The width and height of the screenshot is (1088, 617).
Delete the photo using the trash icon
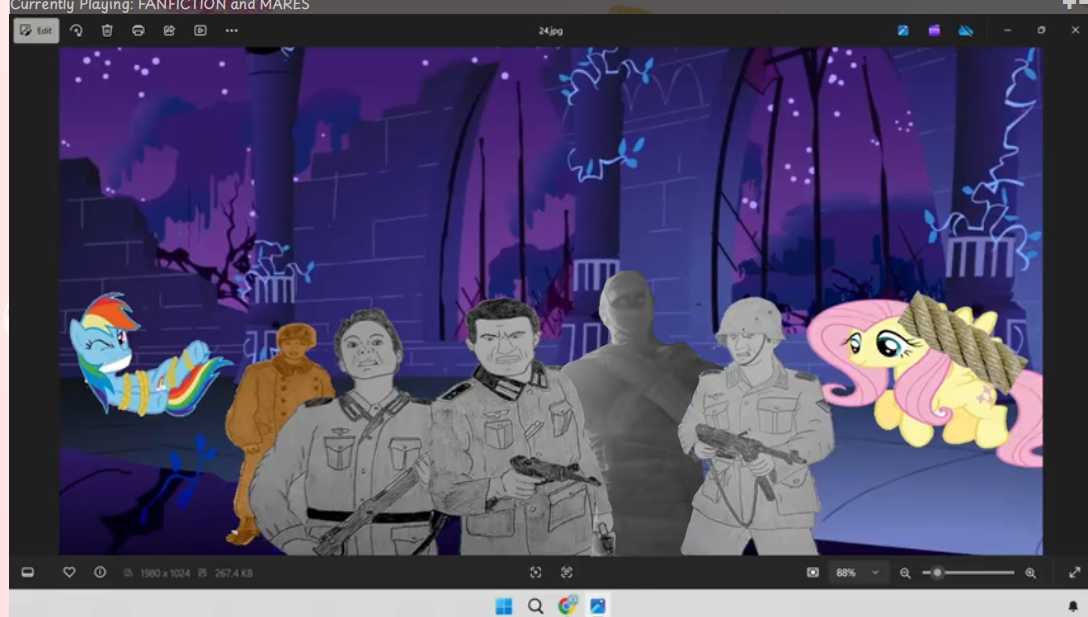(x=107, y=31)
